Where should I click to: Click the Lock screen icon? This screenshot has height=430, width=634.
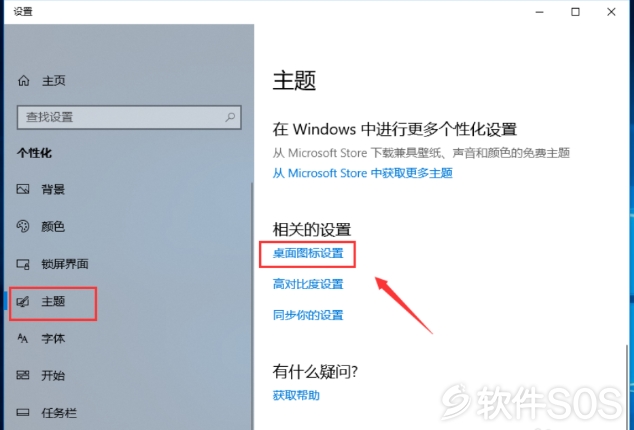[23, 264]
